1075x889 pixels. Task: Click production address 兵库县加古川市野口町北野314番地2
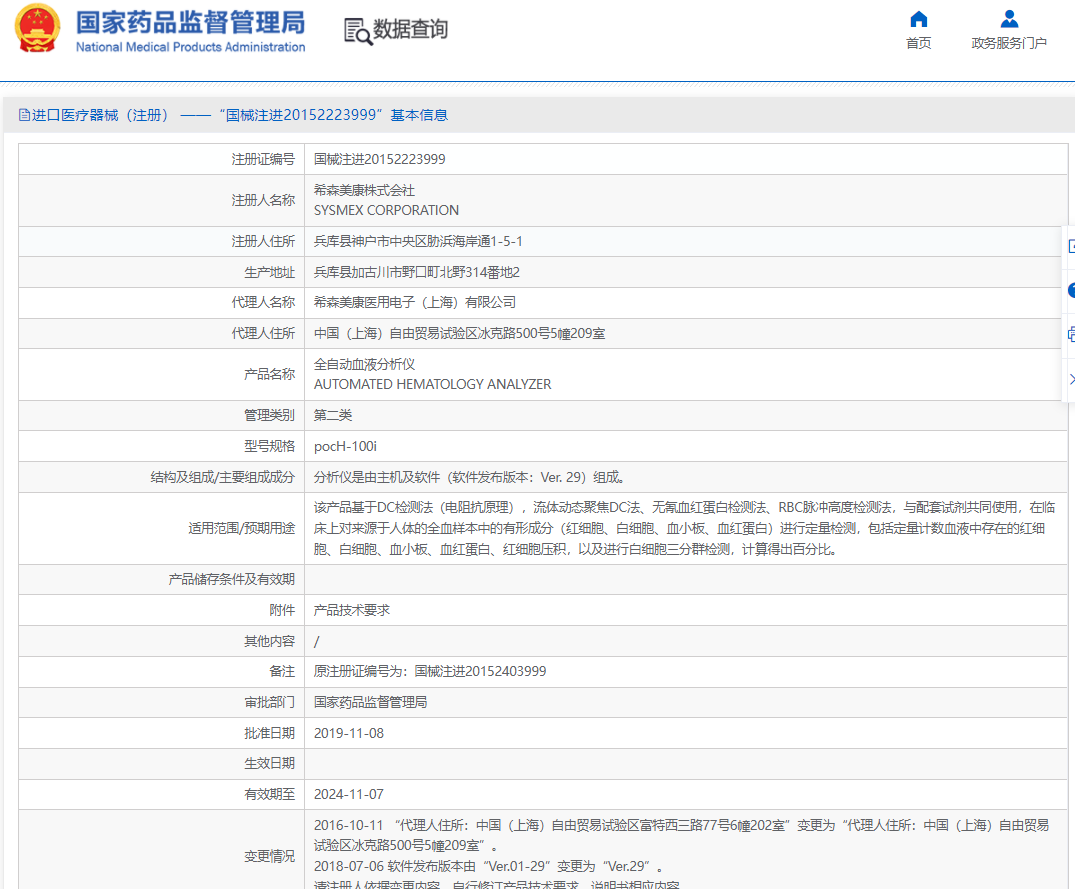(x=416, y=272)
